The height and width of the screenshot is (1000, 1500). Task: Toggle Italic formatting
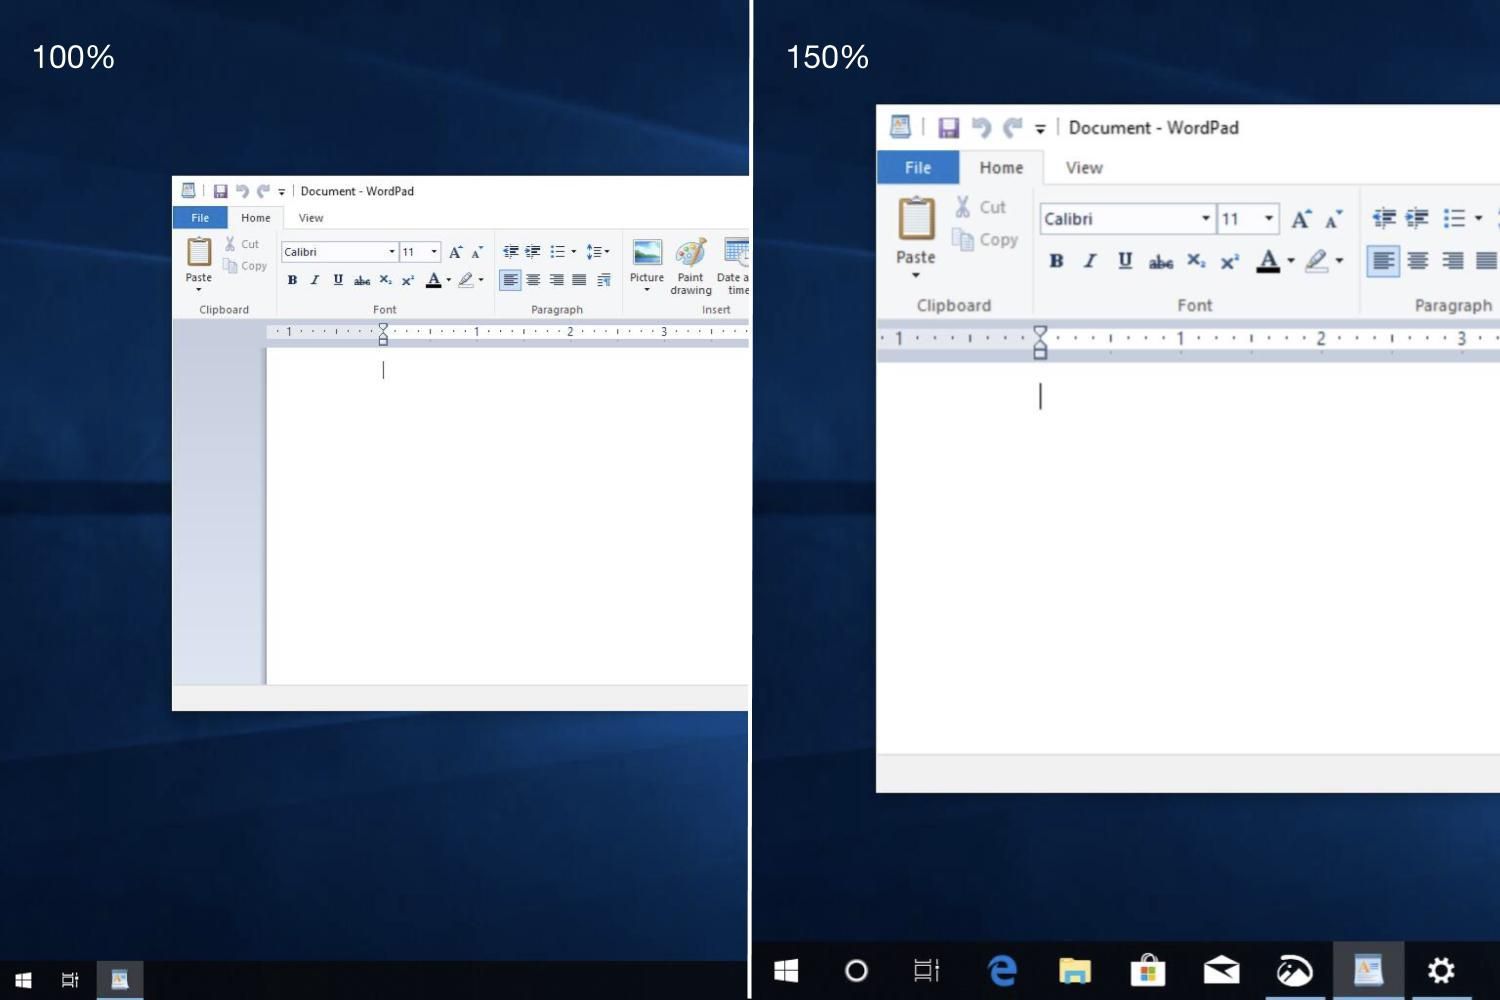click(1089, 261)
